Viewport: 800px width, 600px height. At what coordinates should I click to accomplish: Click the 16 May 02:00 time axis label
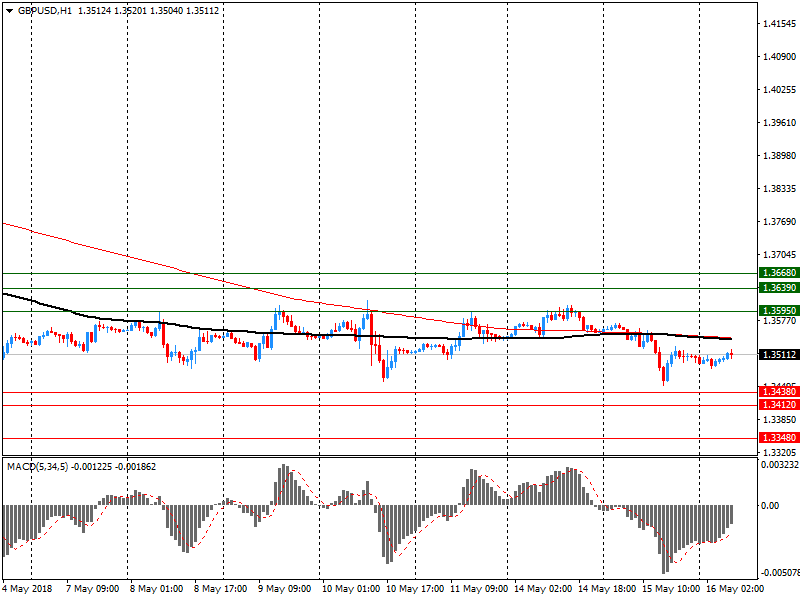(x=732, y=590)
